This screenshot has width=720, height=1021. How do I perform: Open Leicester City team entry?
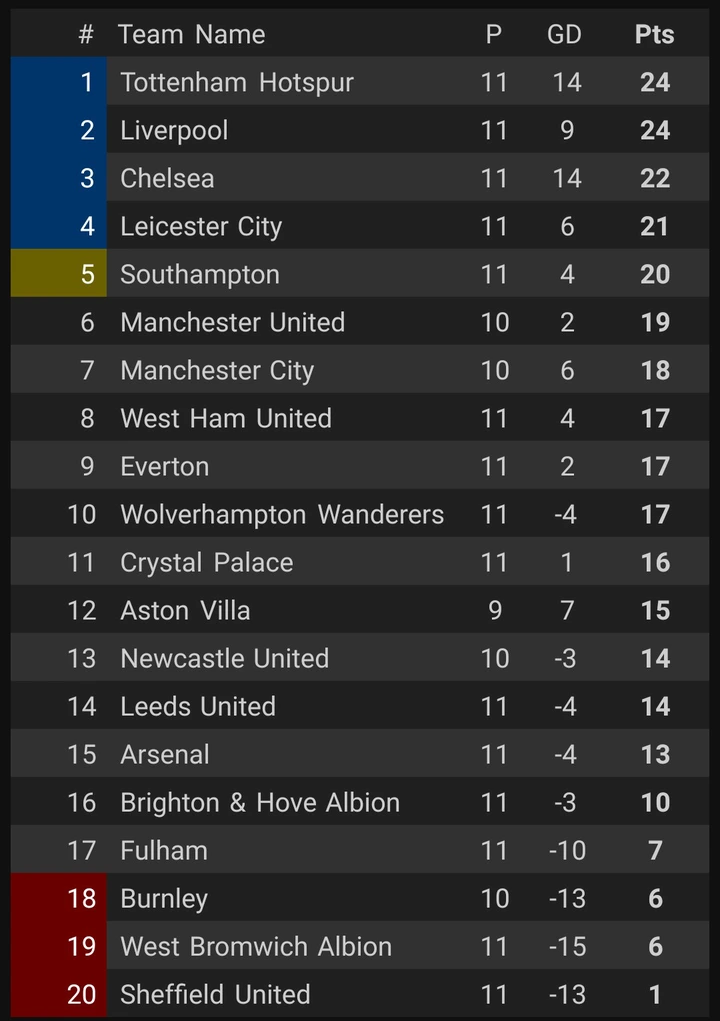(201, 226)
